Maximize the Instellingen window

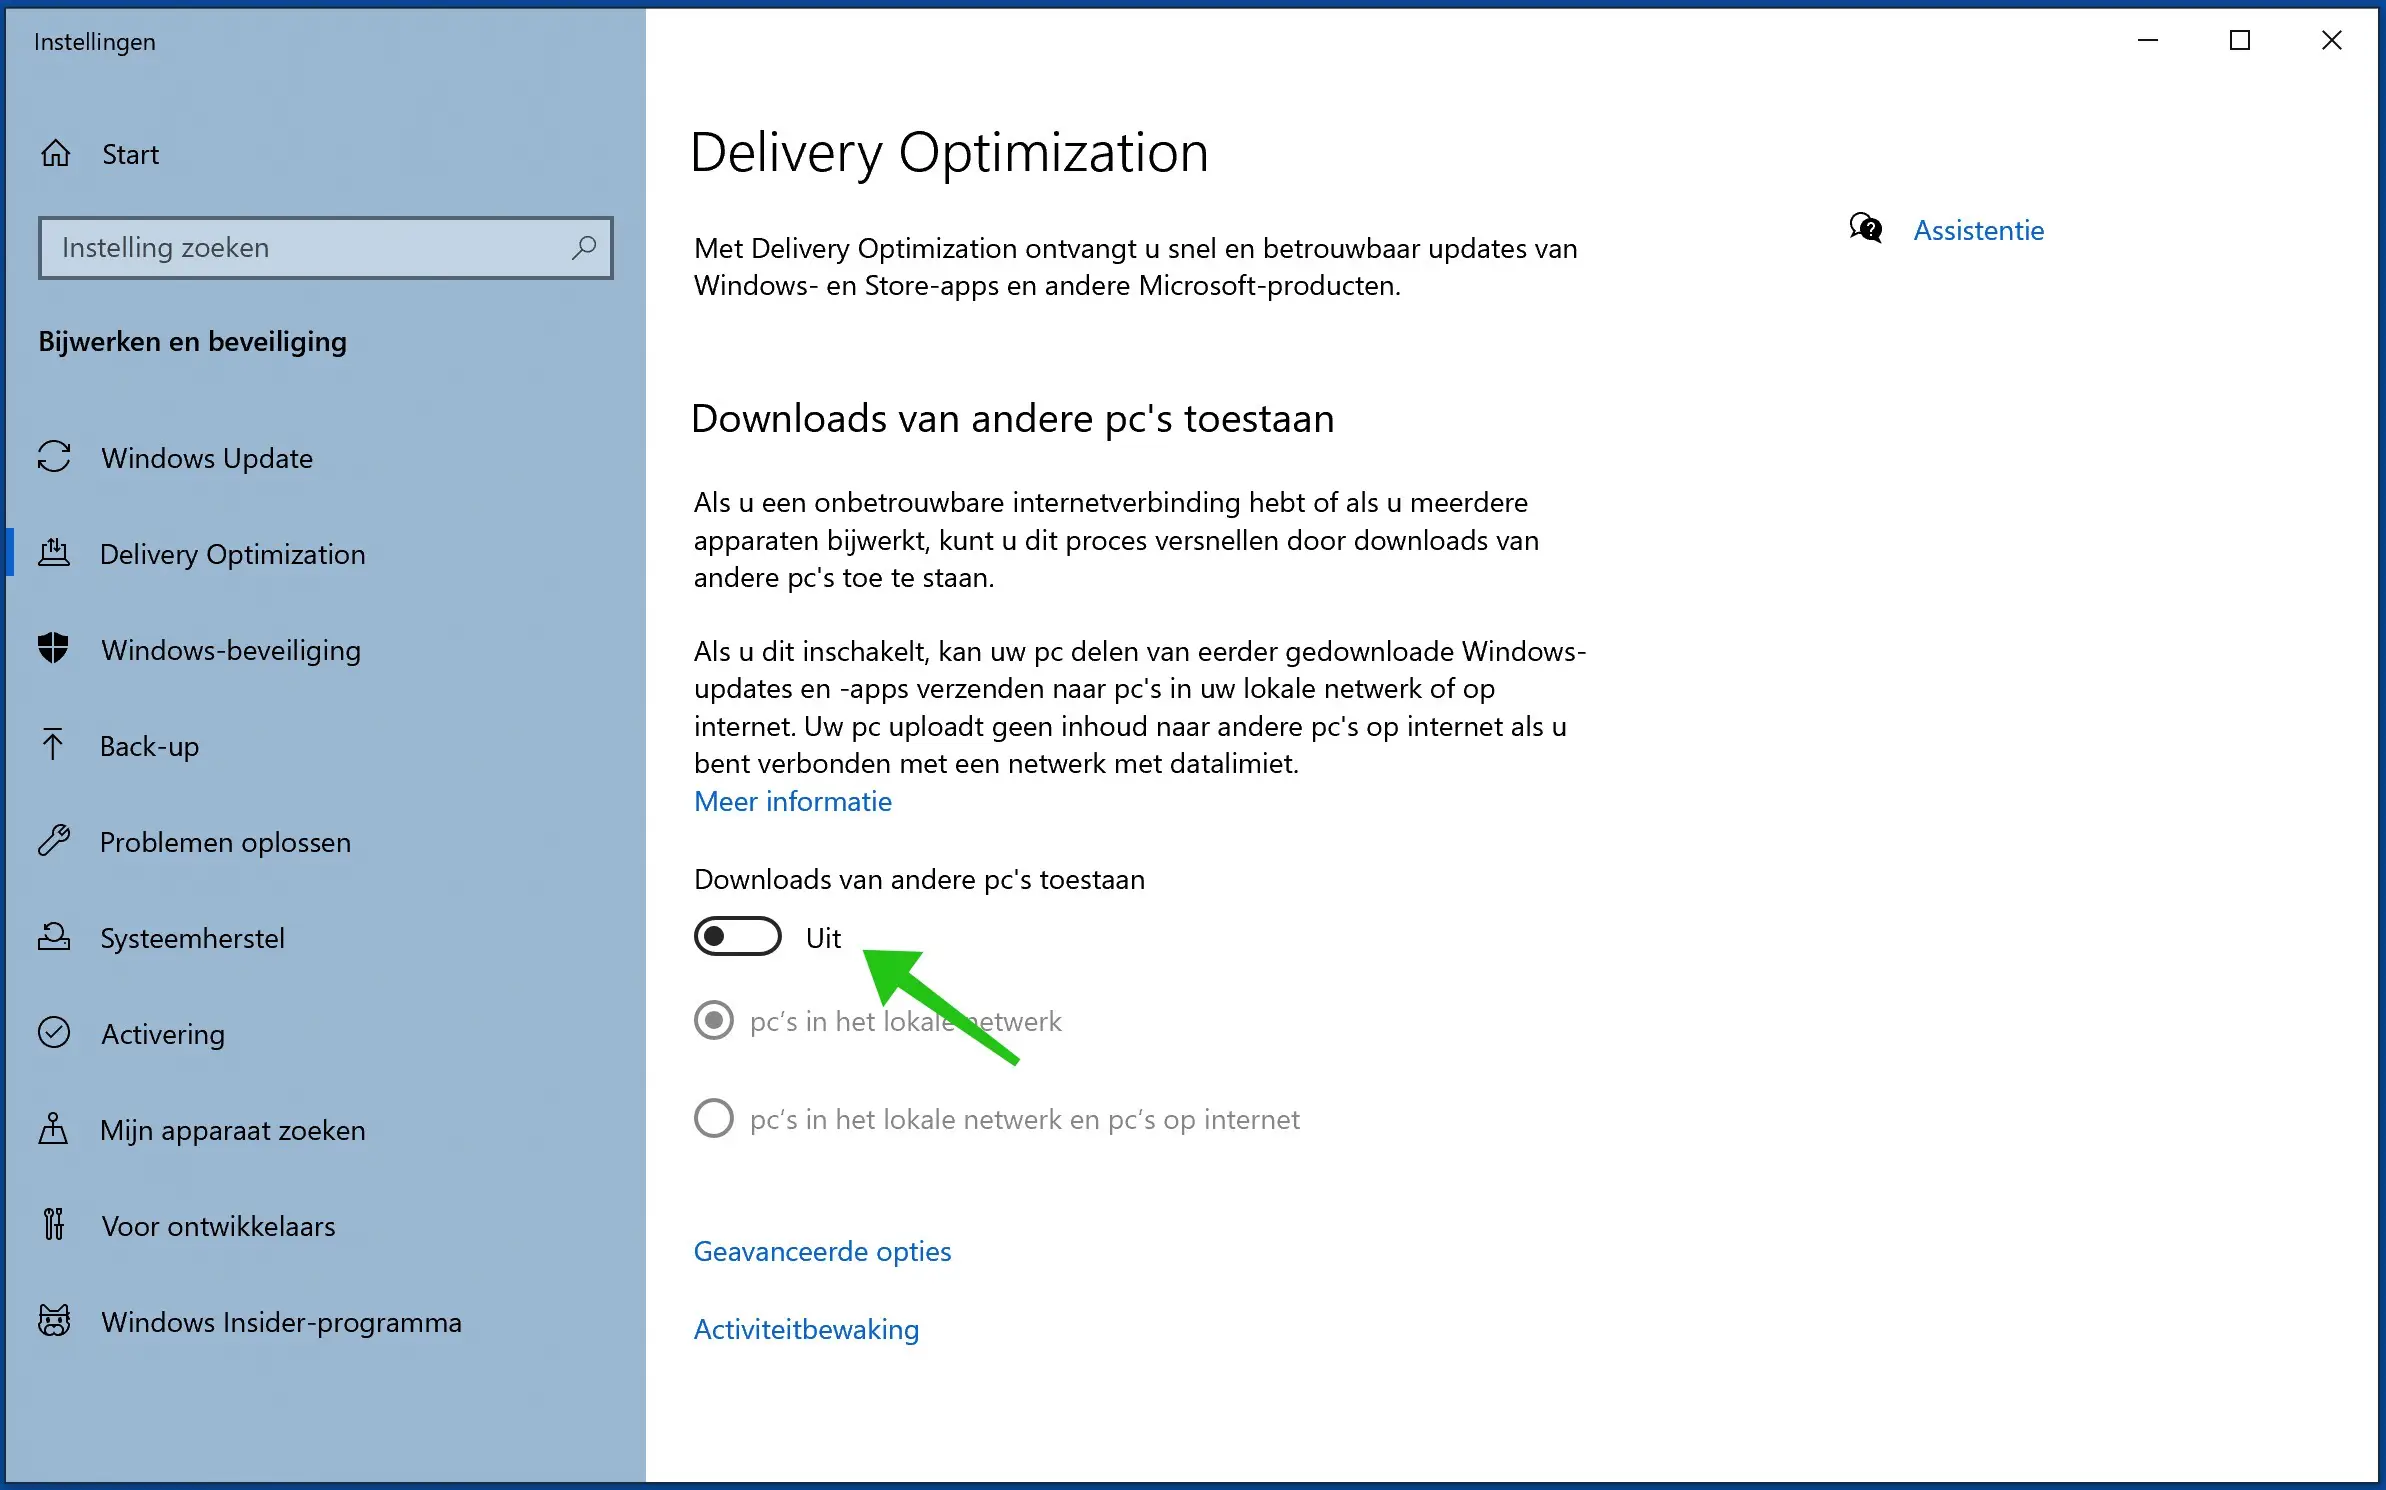(x=2240, y=40)
